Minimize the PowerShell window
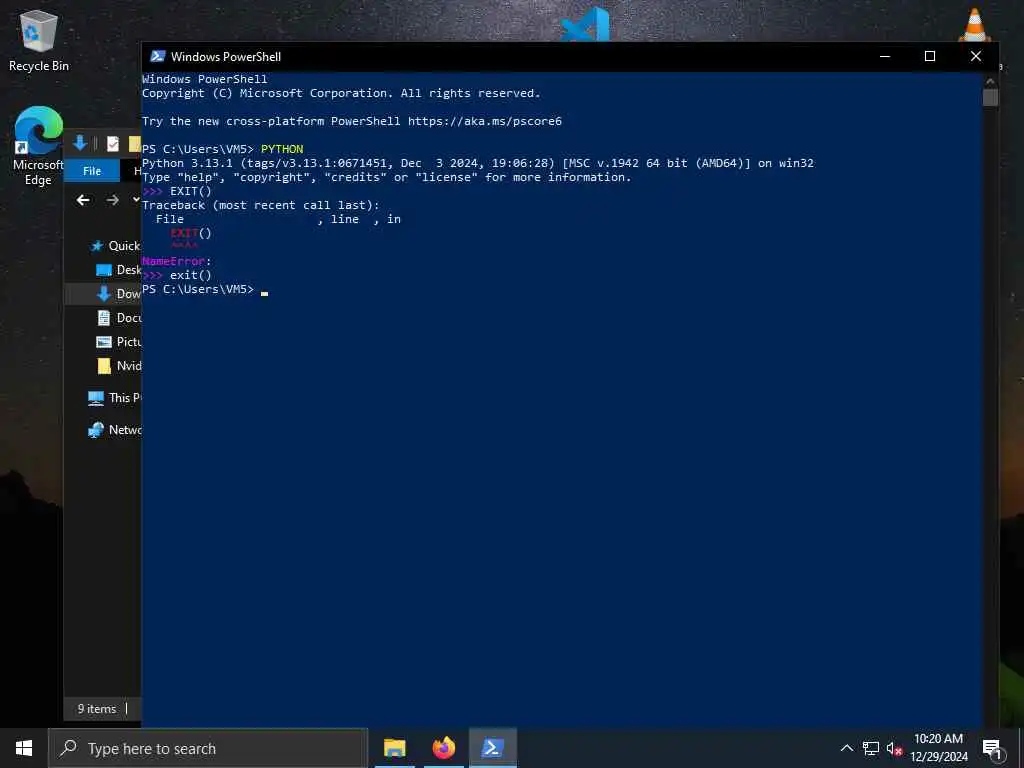Screen dimensions: 1024x768 click(x=885, y=56)
